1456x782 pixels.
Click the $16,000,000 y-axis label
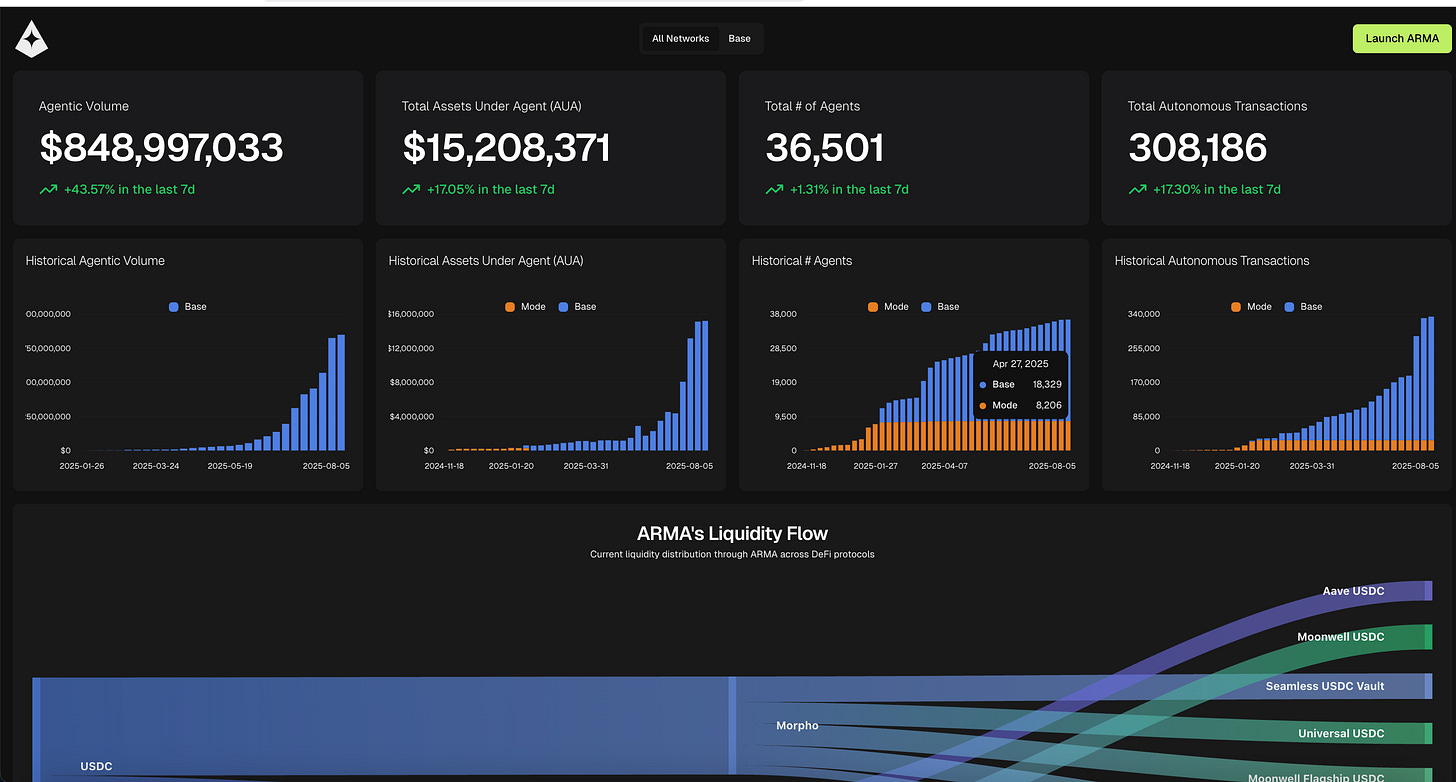pos(411,314)
